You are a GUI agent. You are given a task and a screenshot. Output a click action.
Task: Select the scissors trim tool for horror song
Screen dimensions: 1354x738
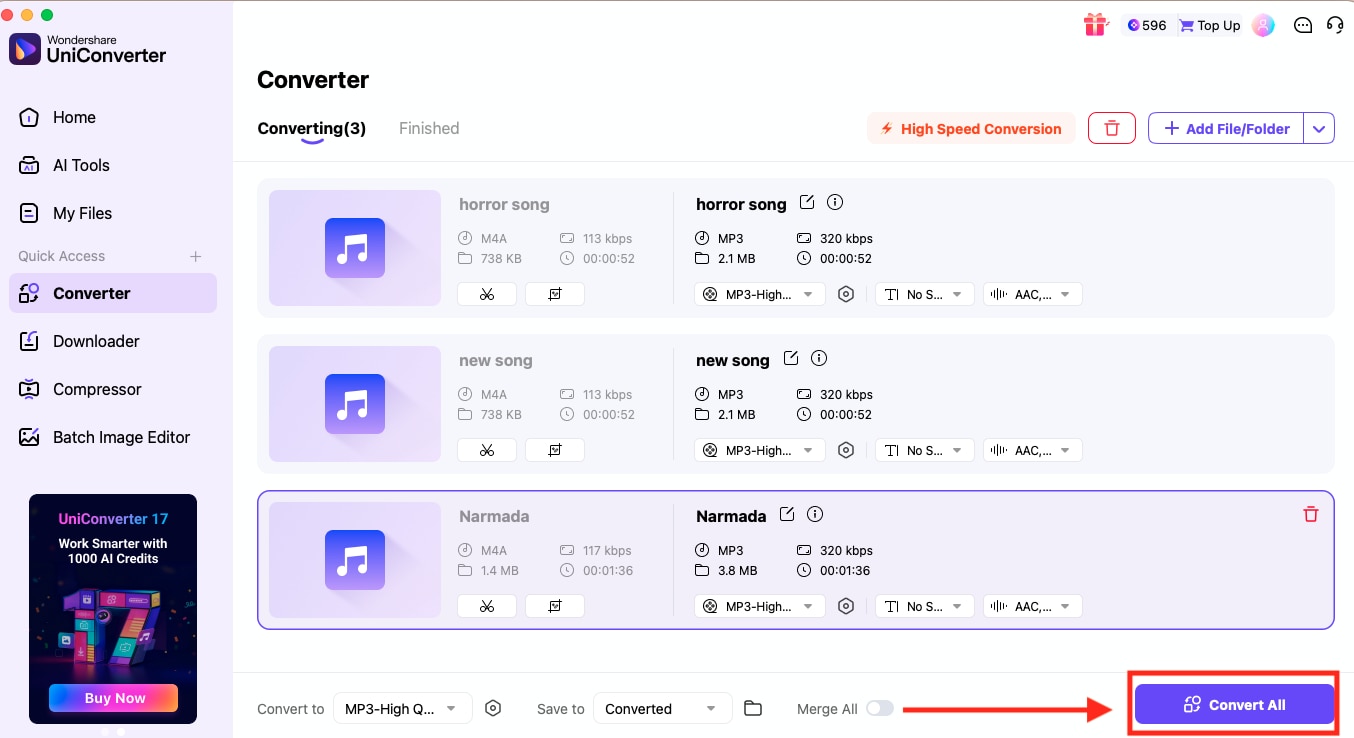(487, 293)
